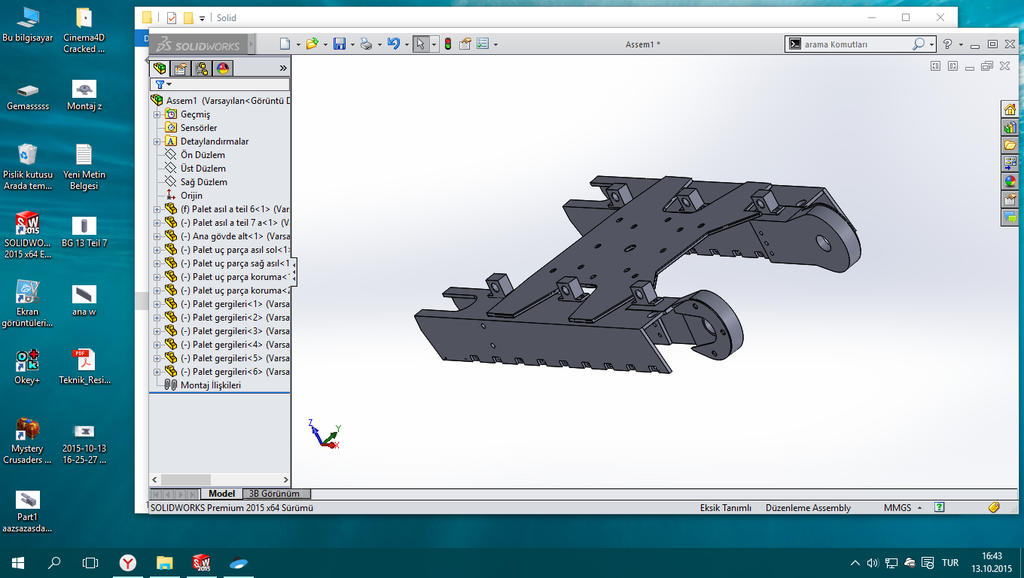The height and width of the screenshot is (578, 1024).
Task: Select Montaj İlişkileri in the tree
Action: pos(210,385)
